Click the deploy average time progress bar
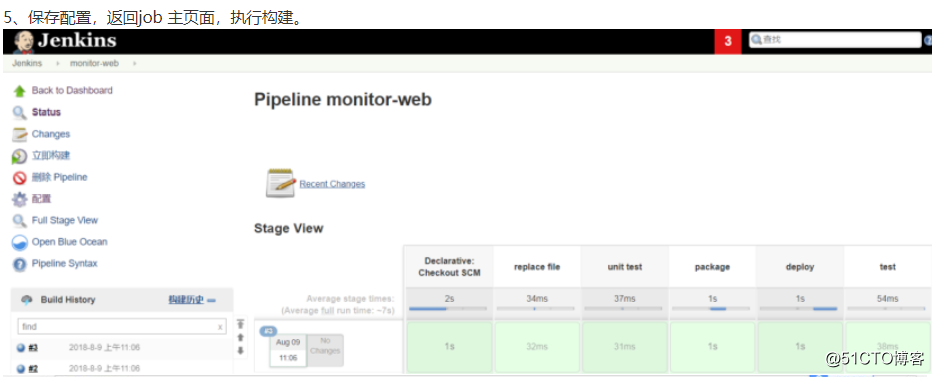 point(800,309)
